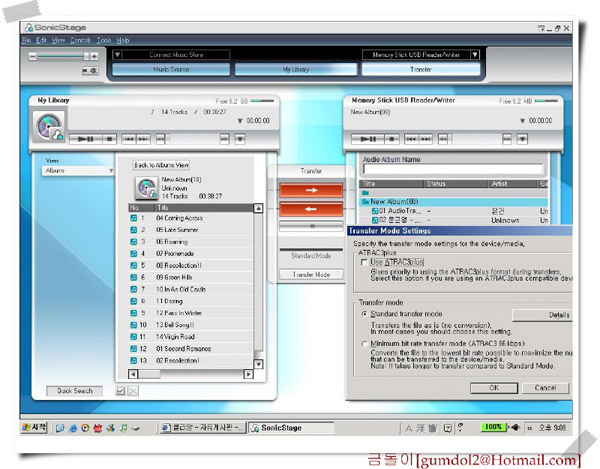The height and width of the screenshot is (469, 600).
Task: Skip to next track in My Library
Action: point(143,139)
